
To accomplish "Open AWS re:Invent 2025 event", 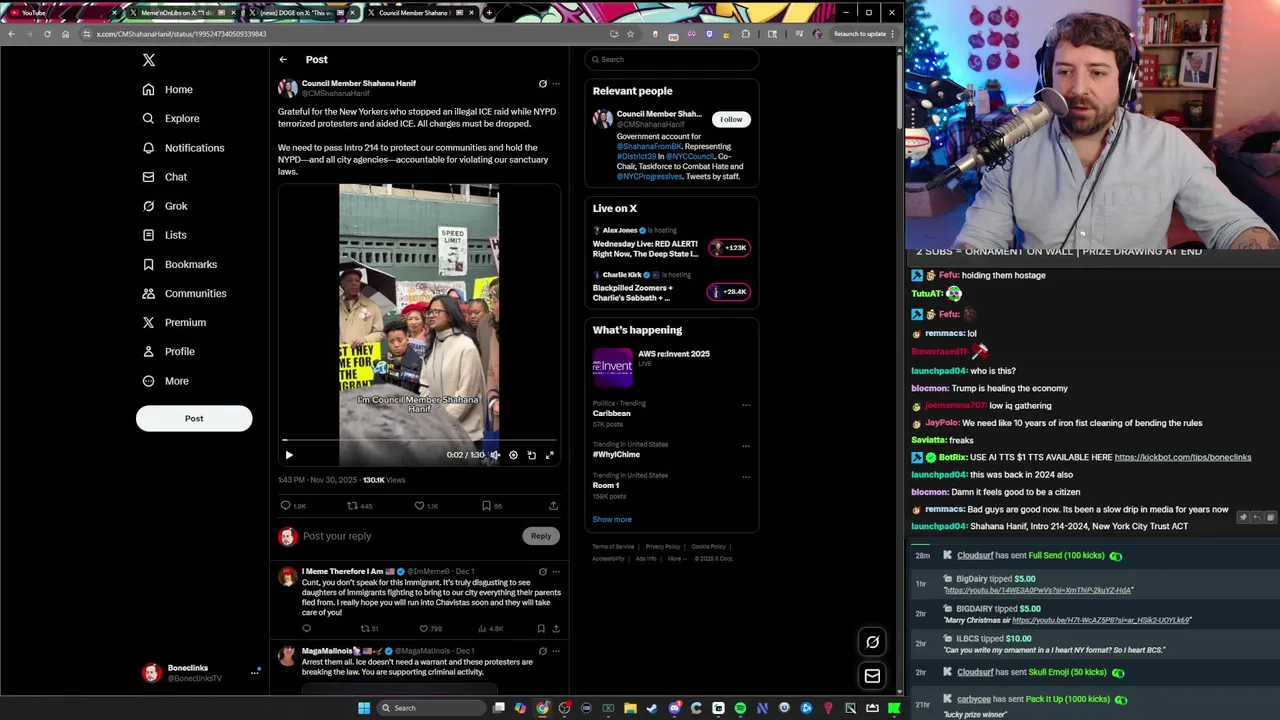I will tap(670, 366).
